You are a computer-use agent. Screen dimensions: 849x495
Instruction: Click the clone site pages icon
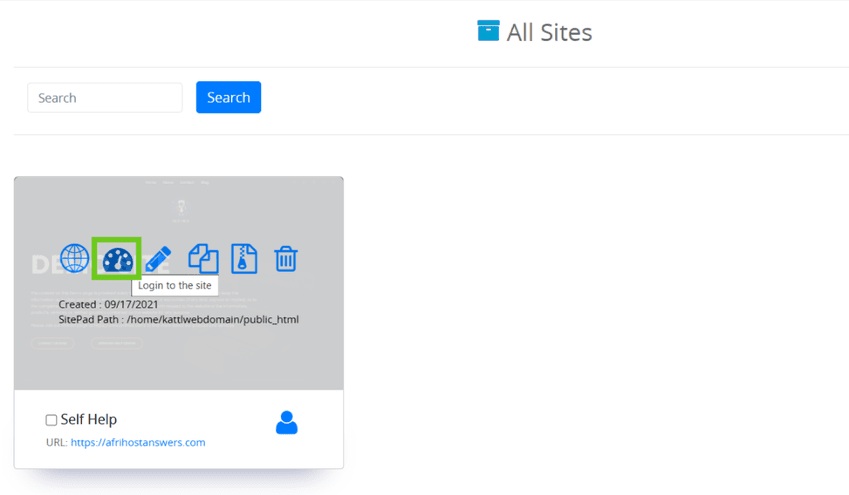[x=203, y=258]
